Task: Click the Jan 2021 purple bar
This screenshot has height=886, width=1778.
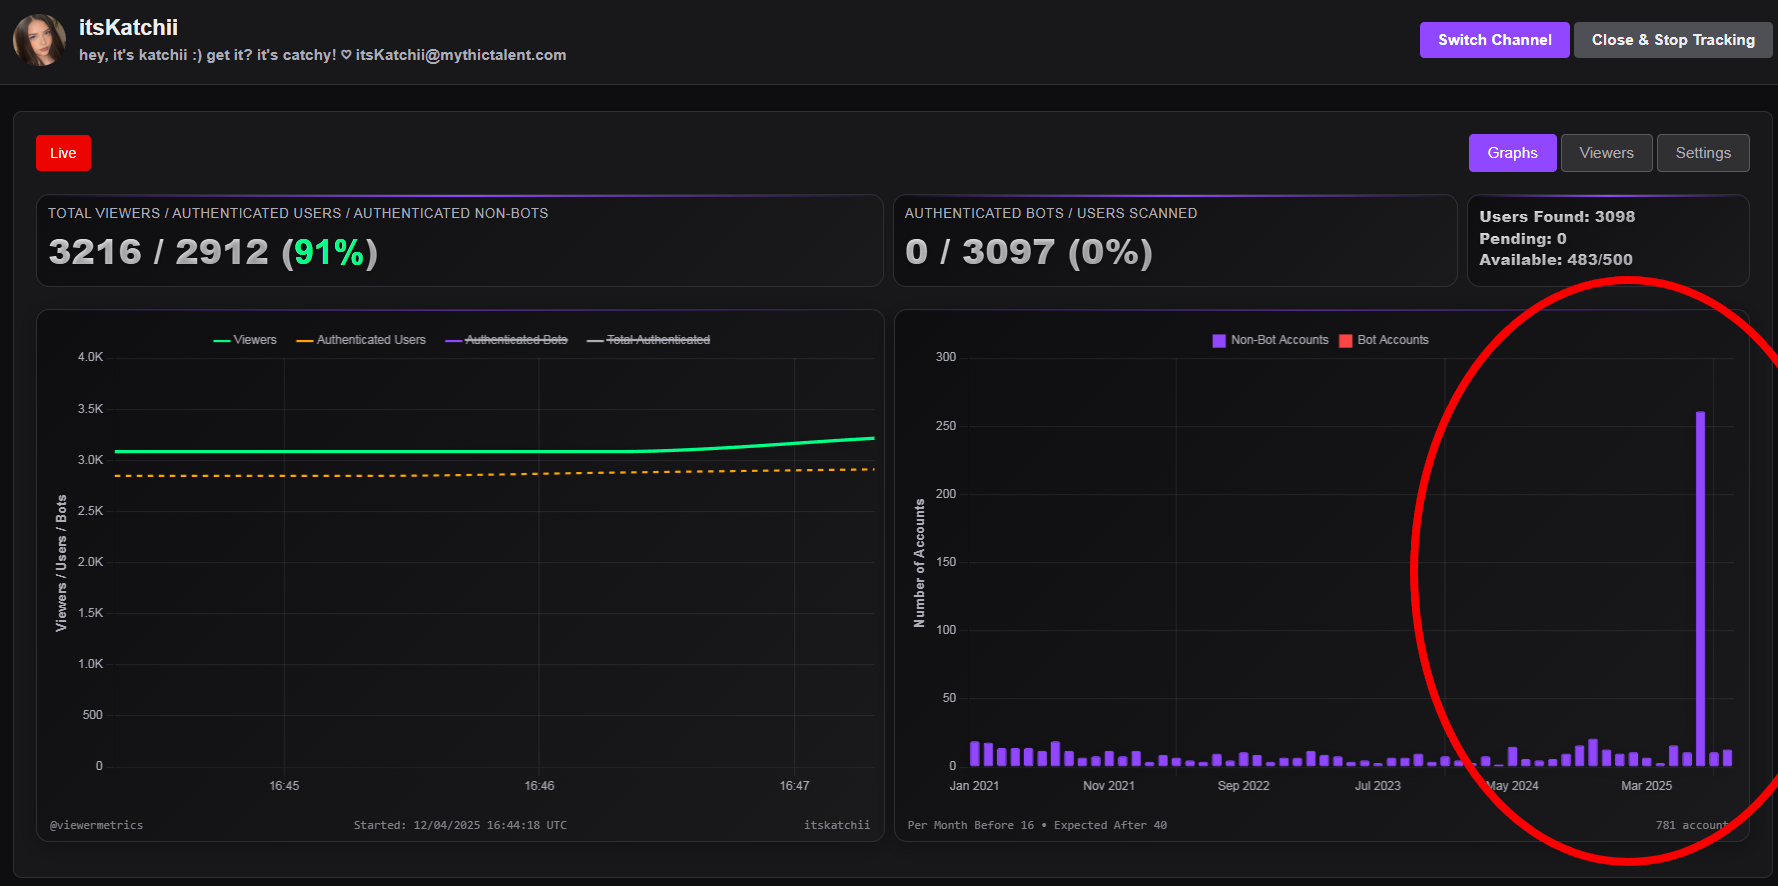Action: pos(975,753)
